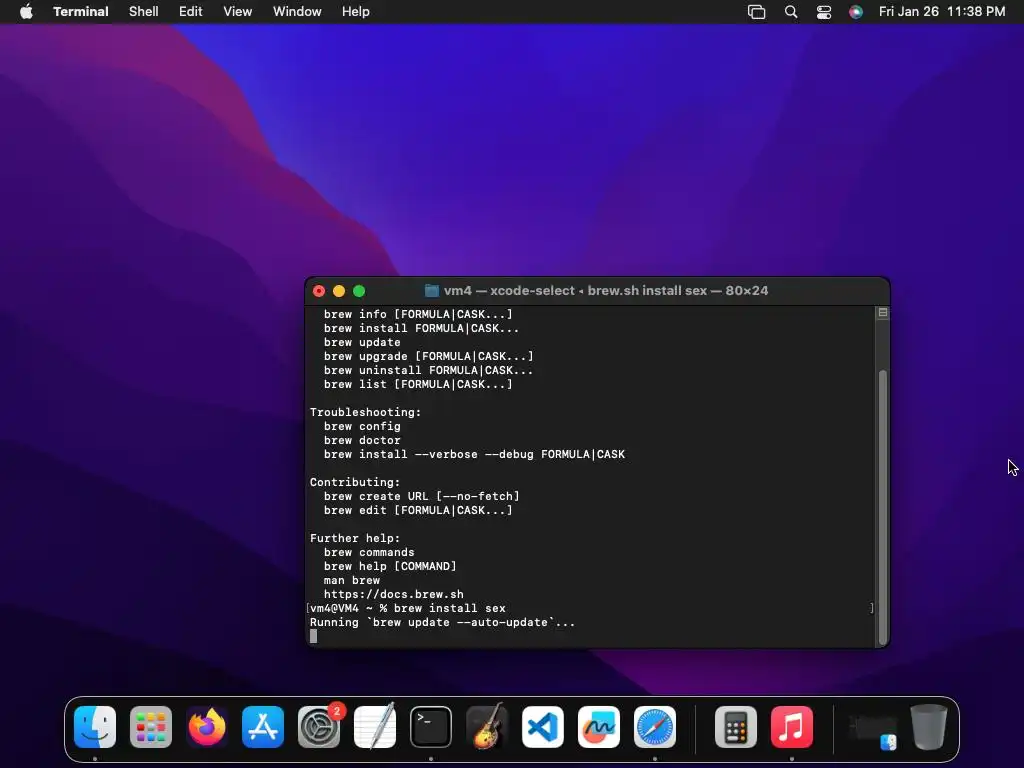The height and width of the screenshot is (768, 1024).
Task: Click the 'brew help [COMMAND]' line
Action: tap(390, 566)
